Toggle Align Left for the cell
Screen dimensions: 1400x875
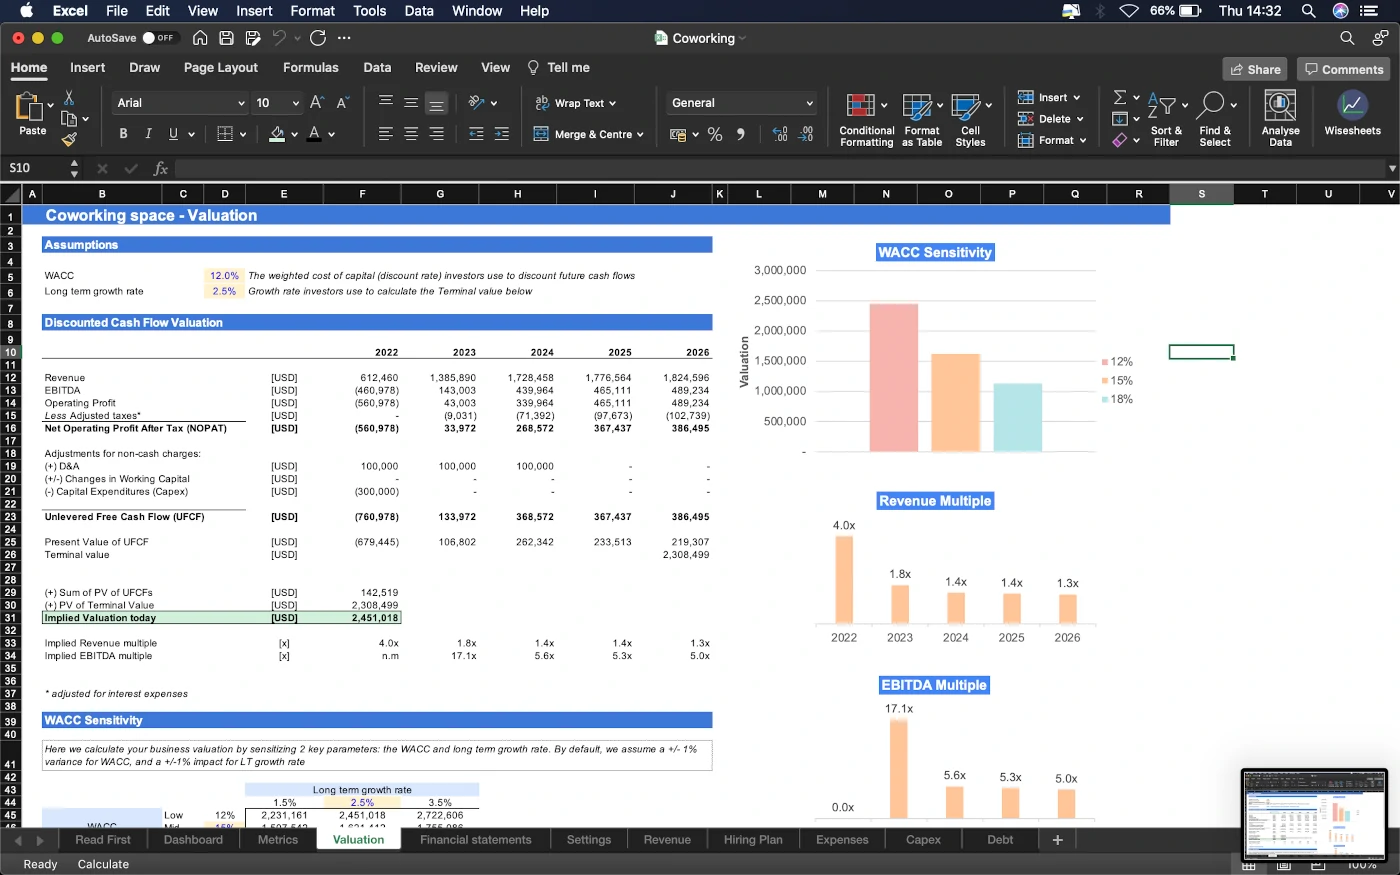pyautogui.click(x=385, y=133)
